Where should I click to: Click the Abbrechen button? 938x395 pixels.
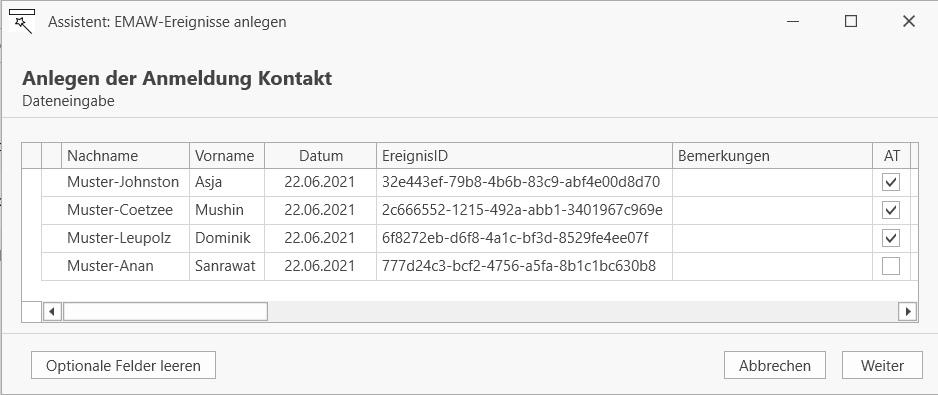(x=775, y=365)
